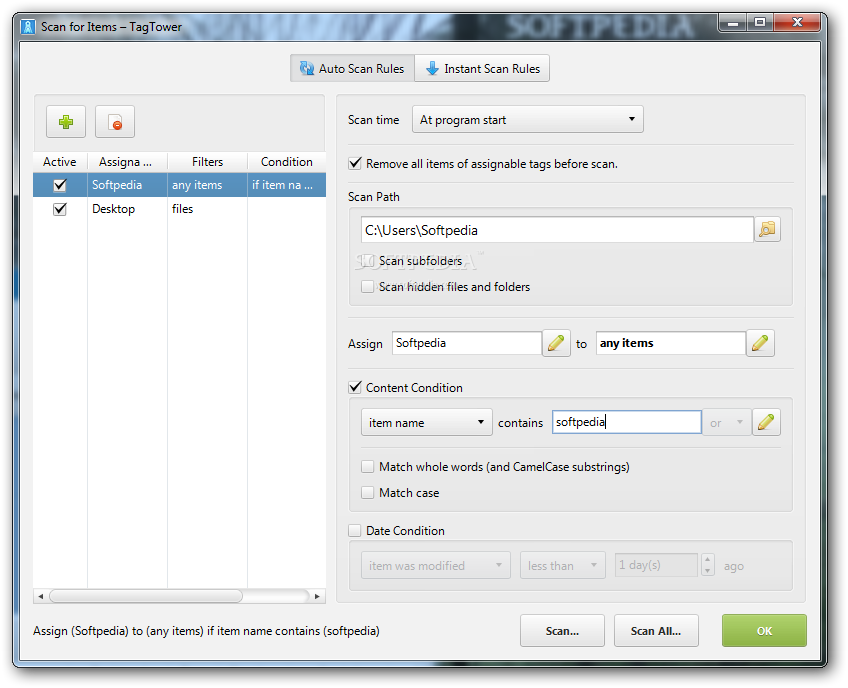
Task: Edit content condition with pencil icon
Action: (766, 422)
